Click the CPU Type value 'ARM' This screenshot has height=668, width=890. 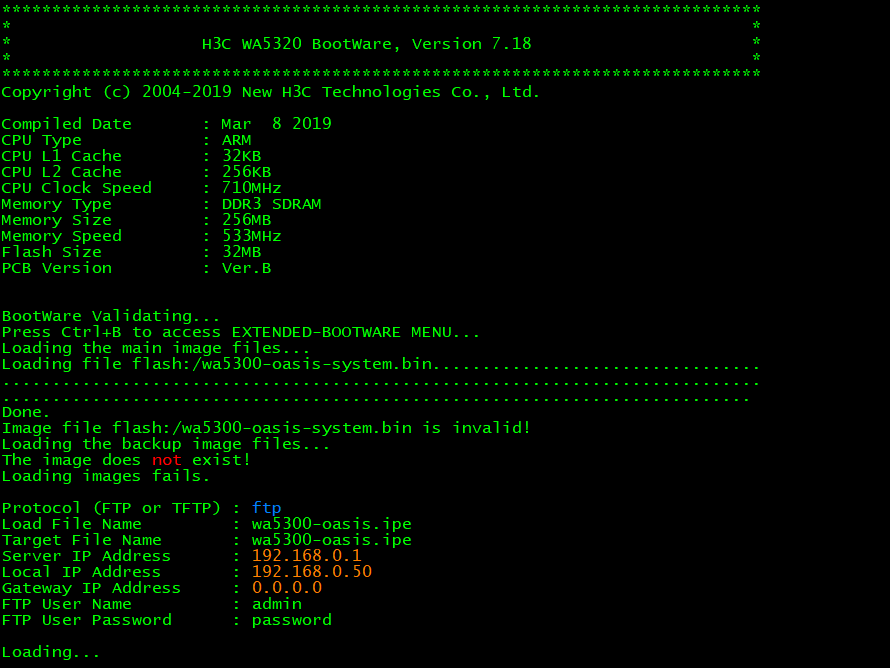[236, 140]
